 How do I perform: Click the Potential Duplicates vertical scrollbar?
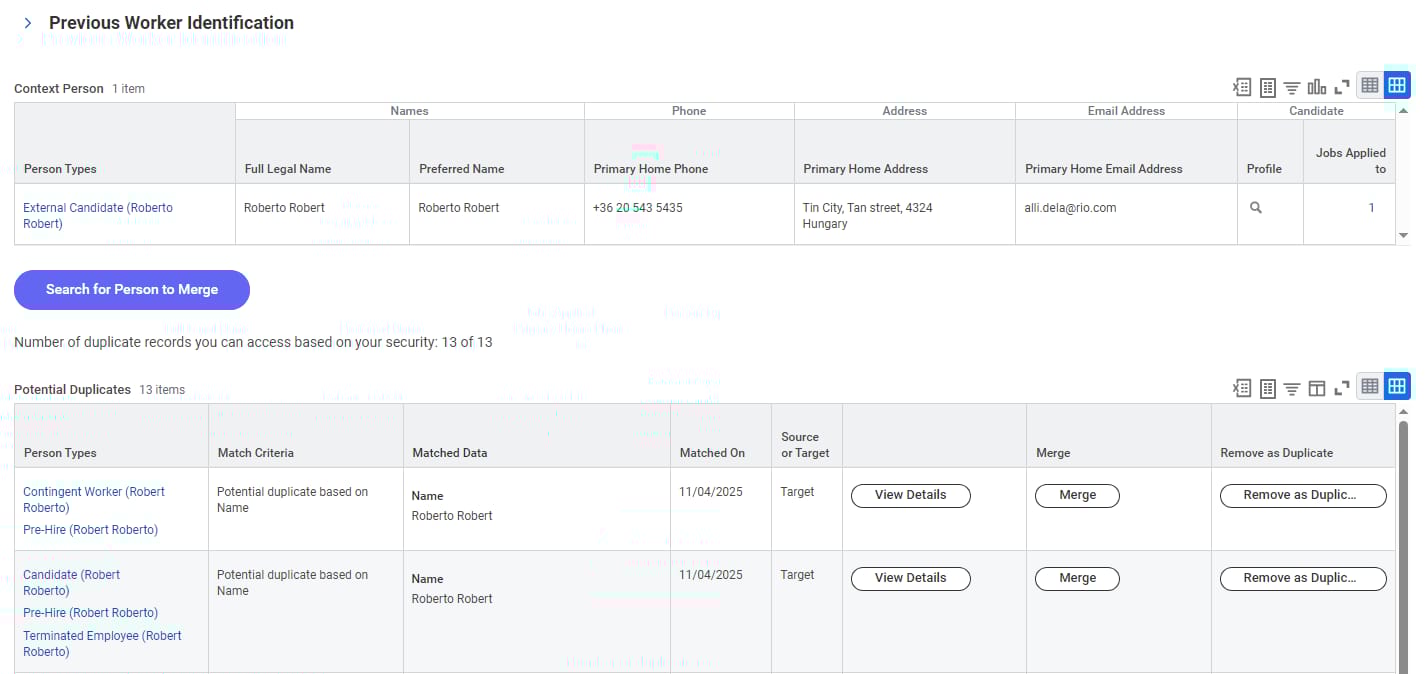1403,540
